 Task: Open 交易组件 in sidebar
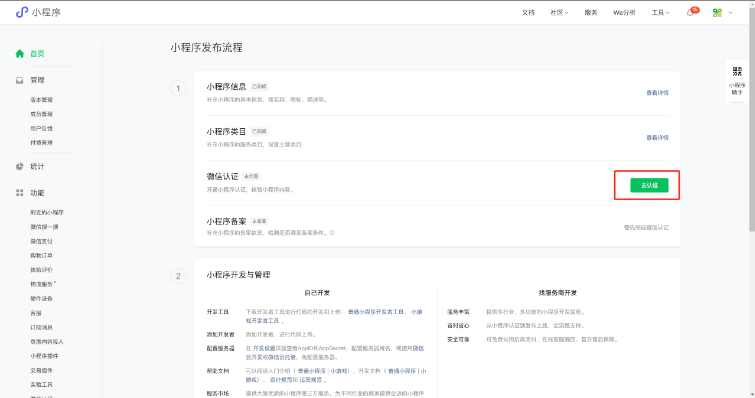(41, 371)
